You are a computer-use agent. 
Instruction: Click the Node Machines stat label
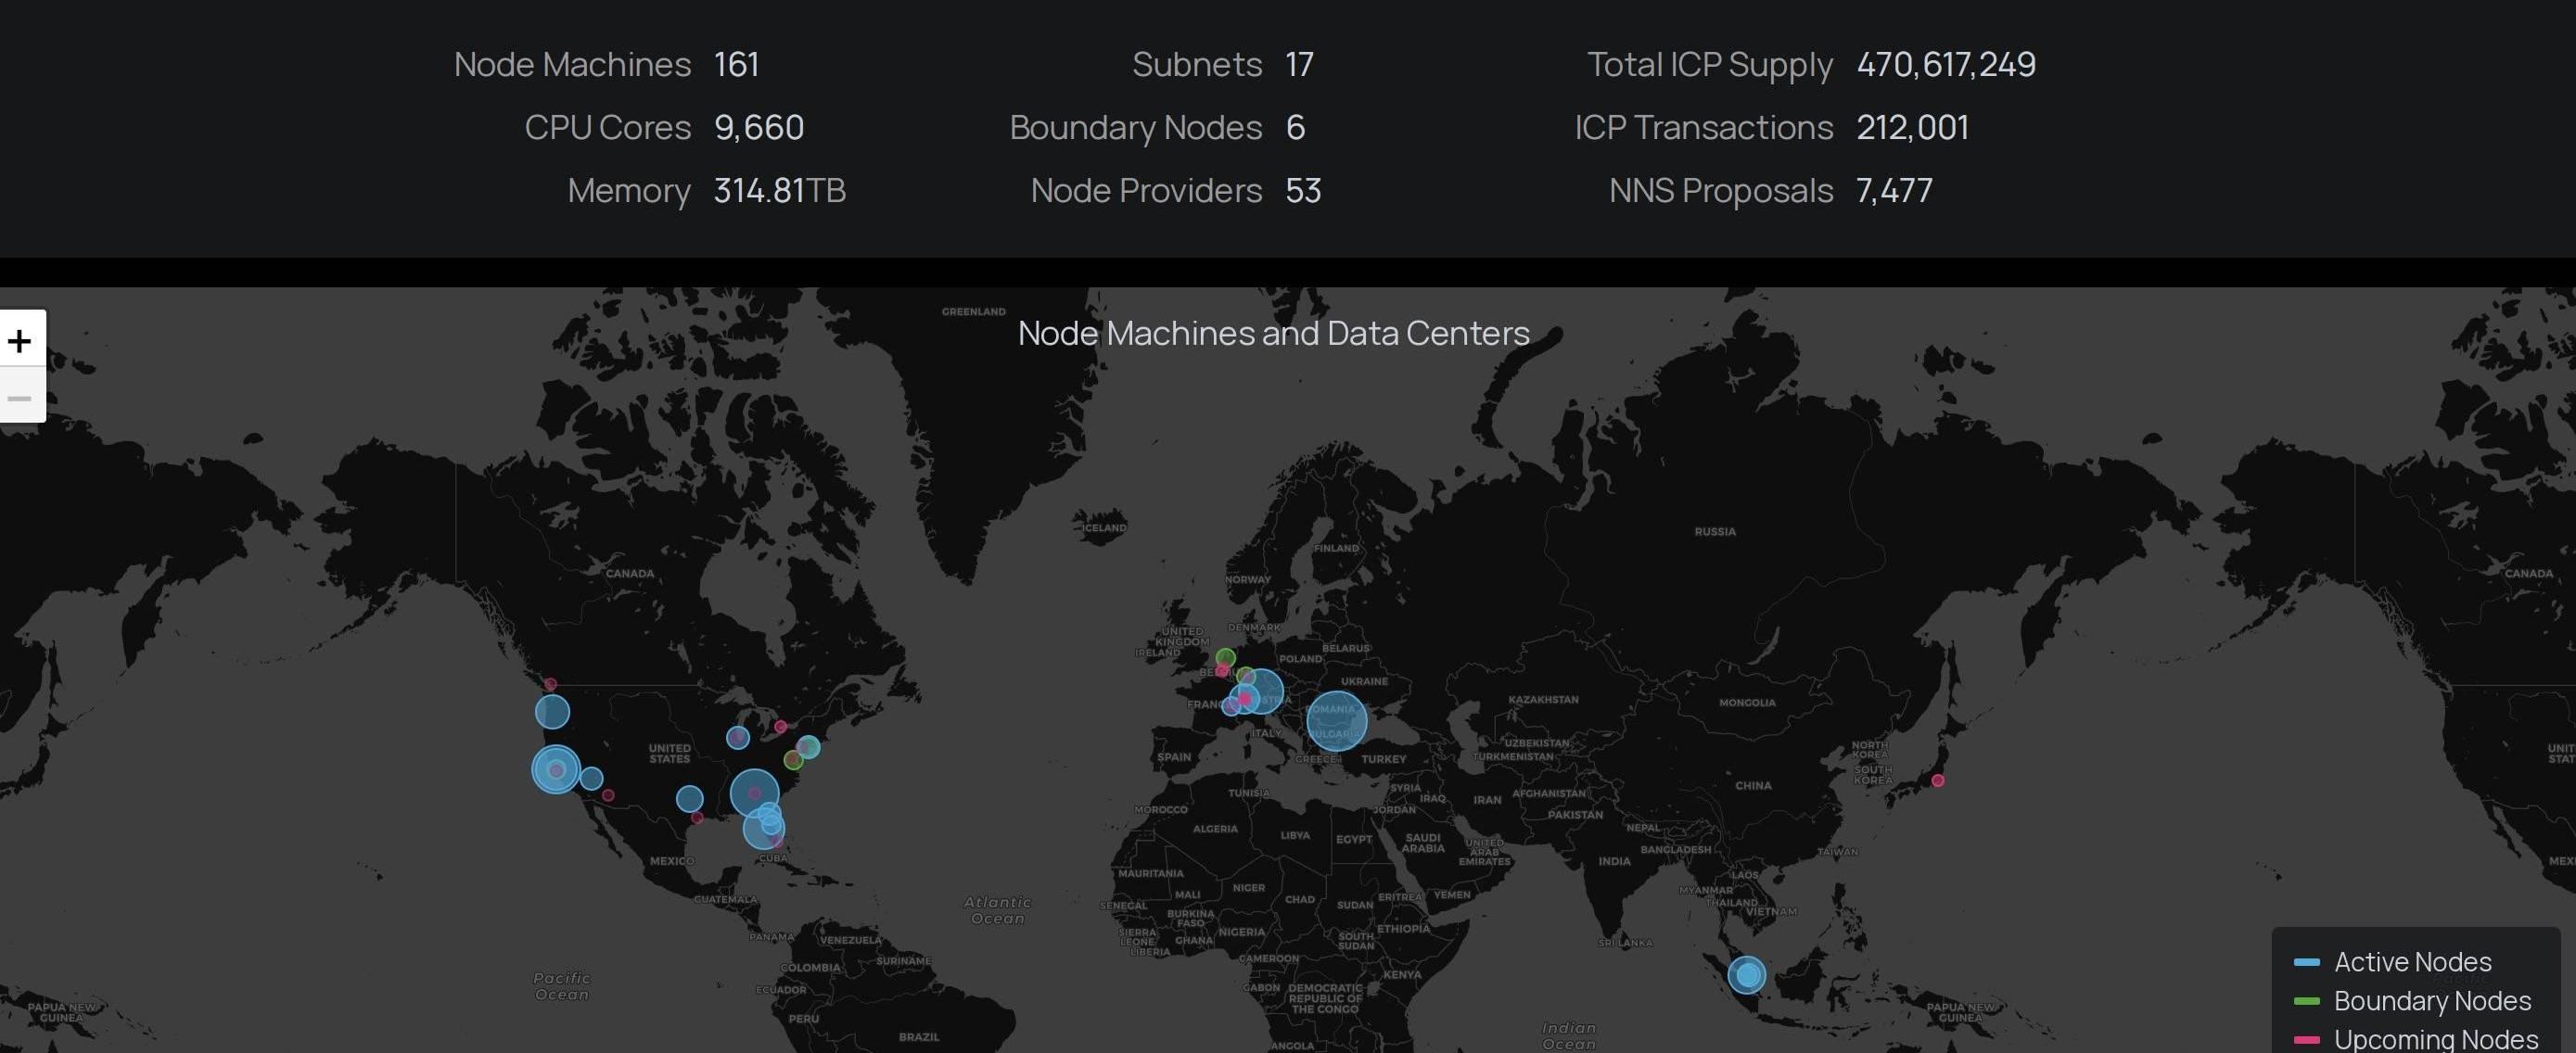tap(572, 64)
